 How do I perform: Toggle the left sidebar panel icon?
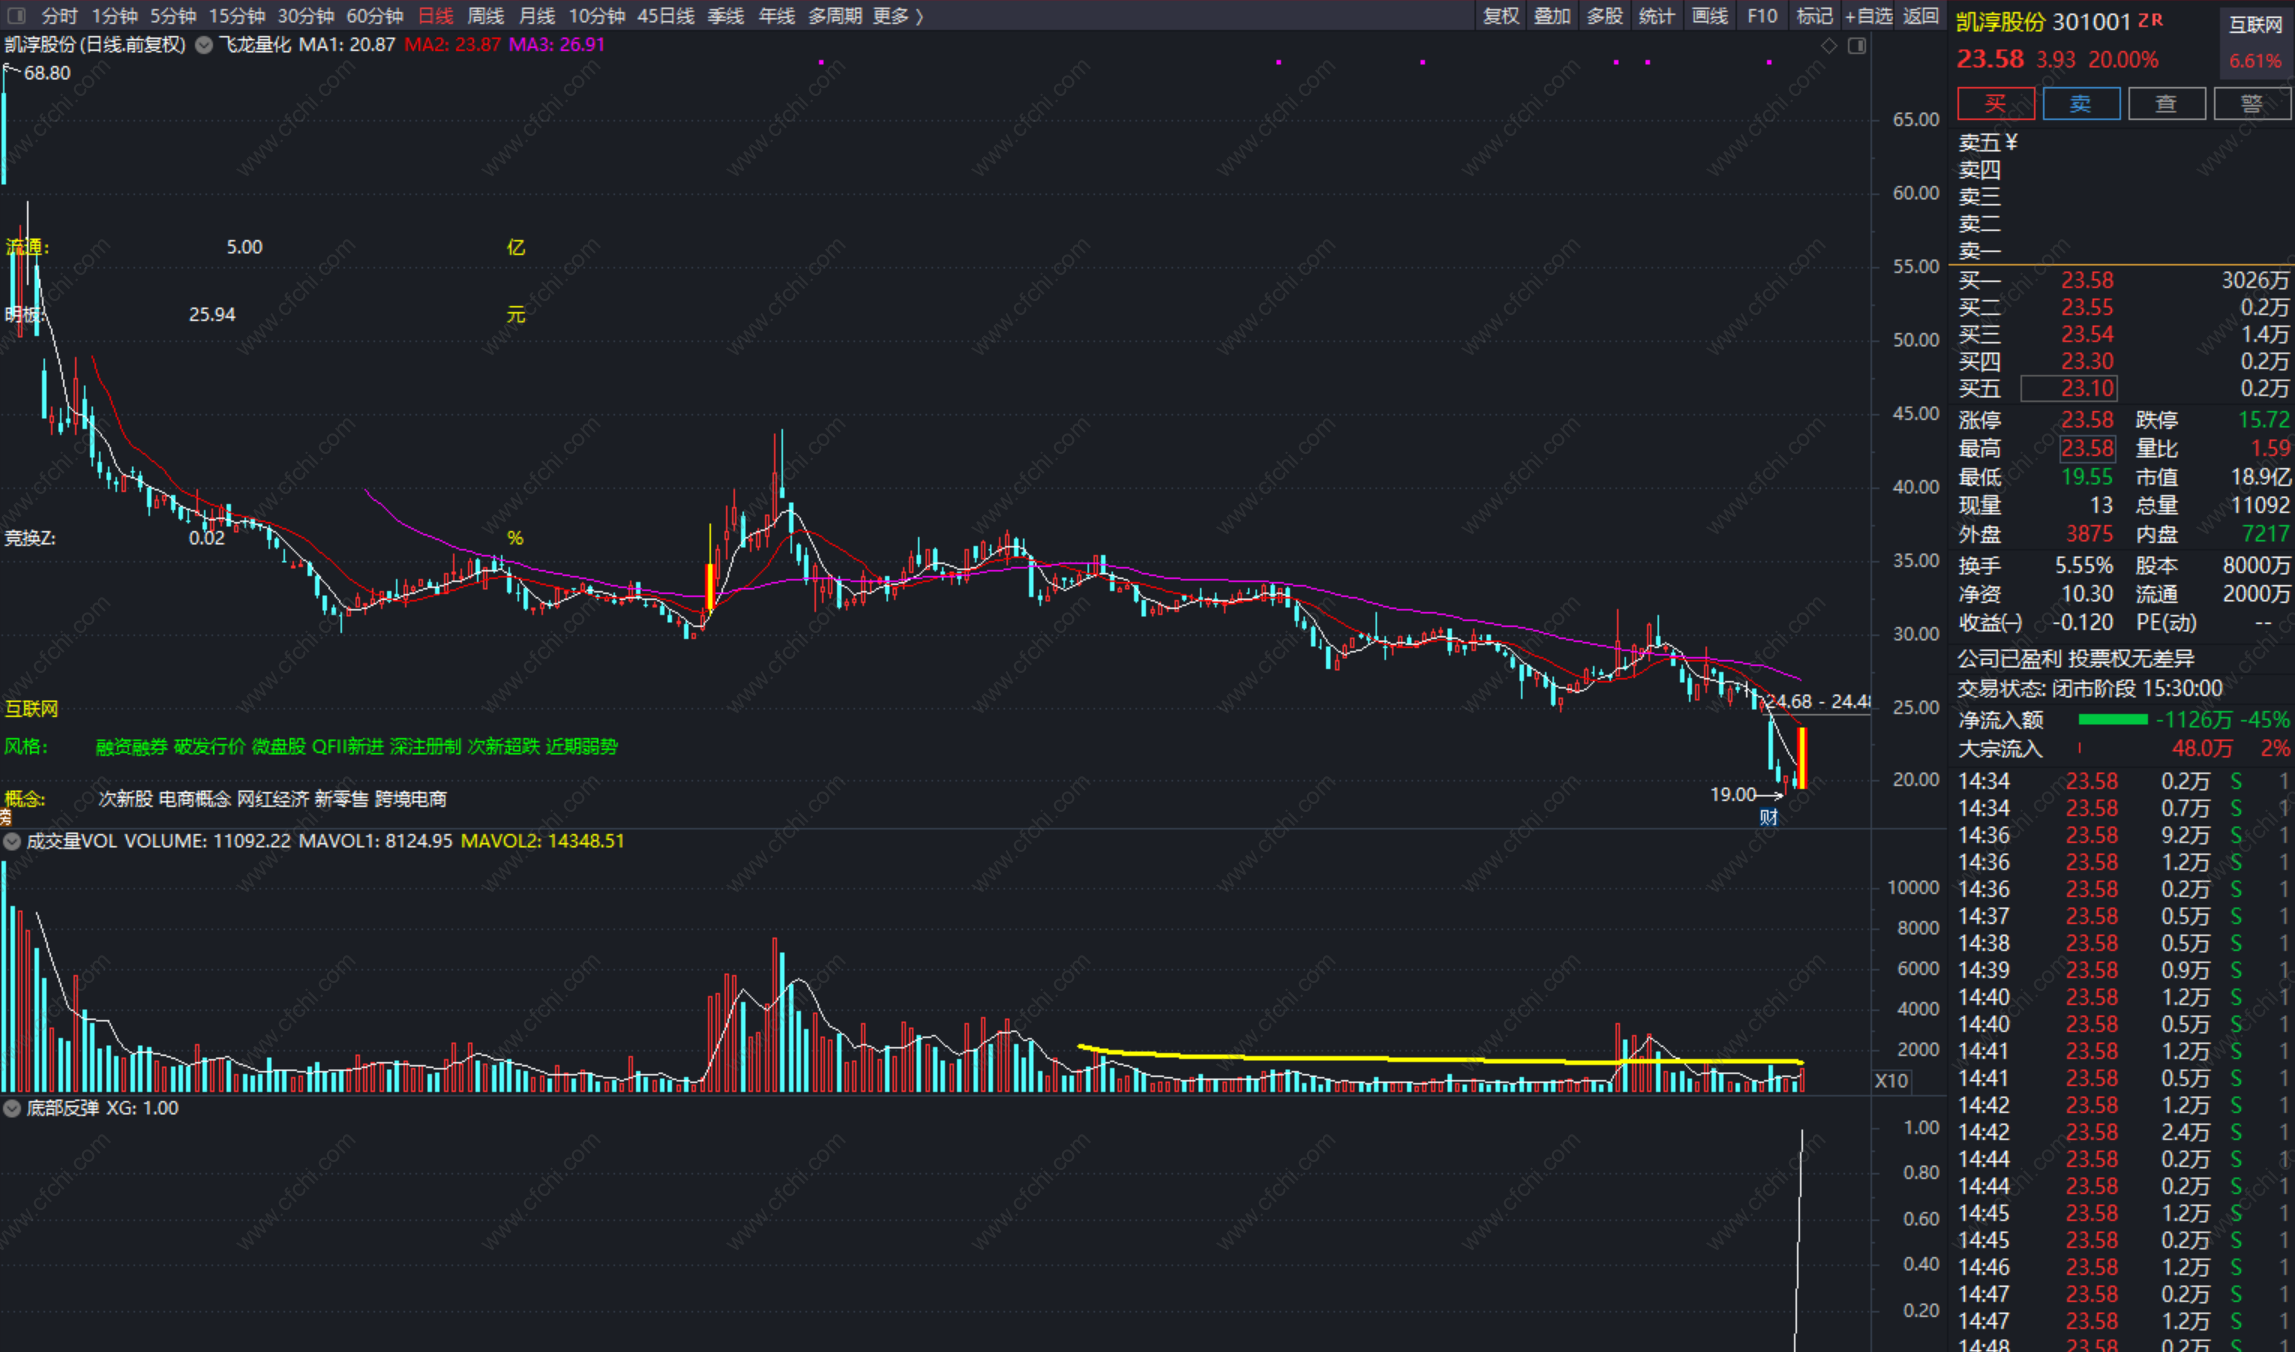click(16, 15)
